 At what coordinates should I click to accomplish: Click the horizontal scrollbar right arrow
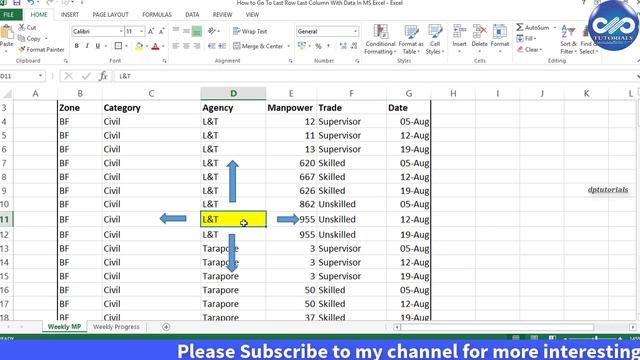pyautogui.click(x=632, y=327)
